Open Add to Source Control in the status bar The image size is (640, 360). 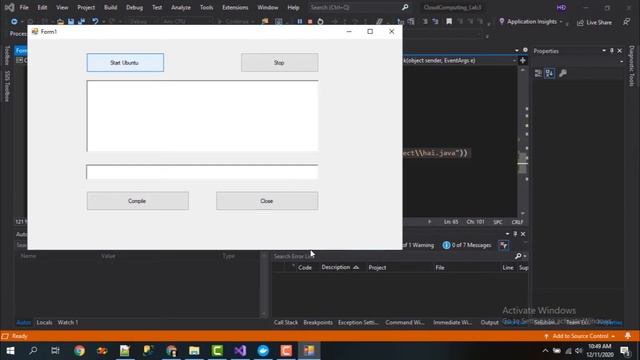tap(580, 336)
